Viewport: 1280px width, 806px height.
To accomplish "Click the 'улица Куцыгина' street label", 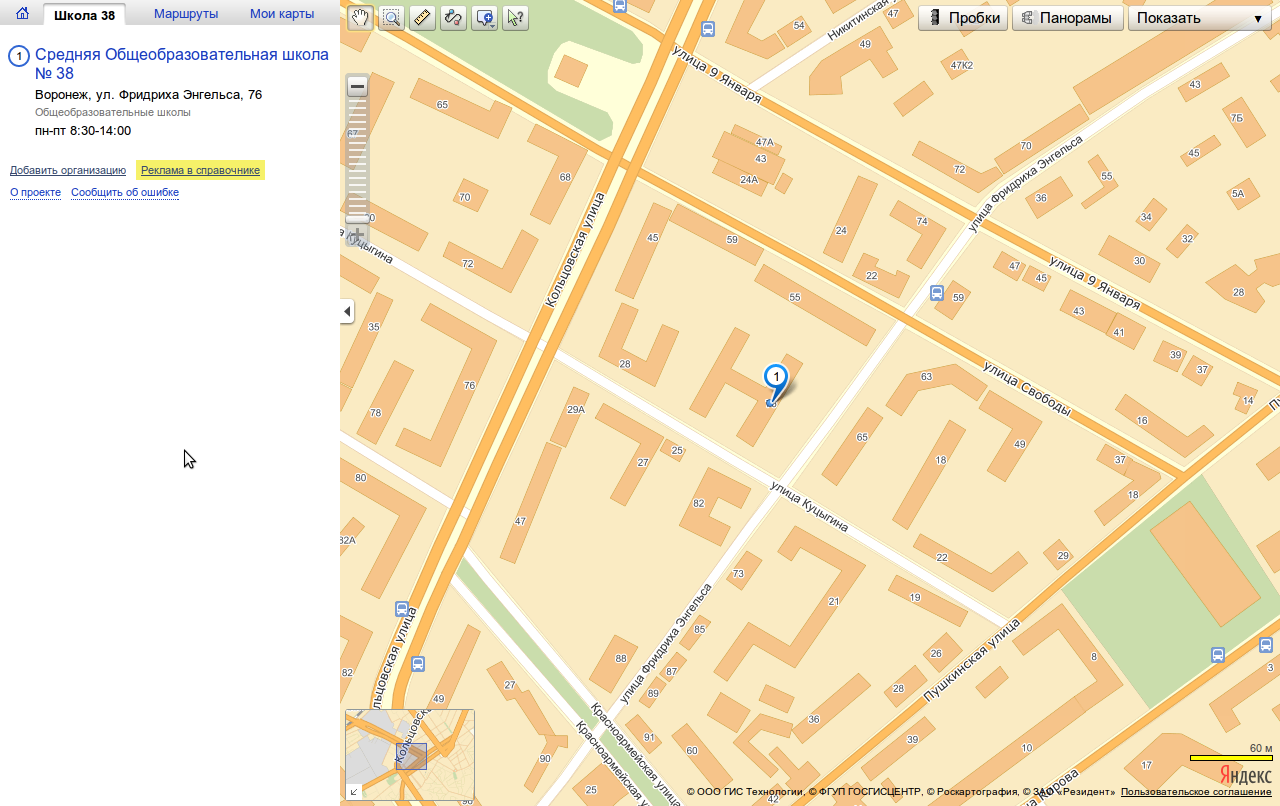I will pos(809,506).
